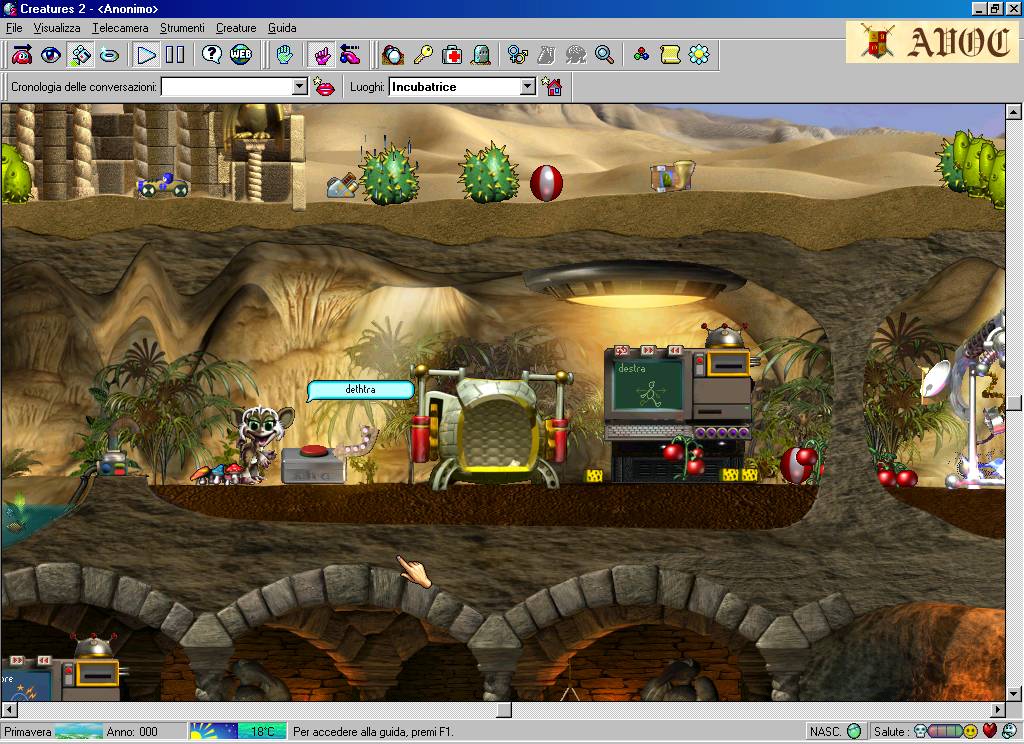Click the house favorite places icon
This screenshot has height=744, width=1024.
pyautogui.click(x=552, y=87)
